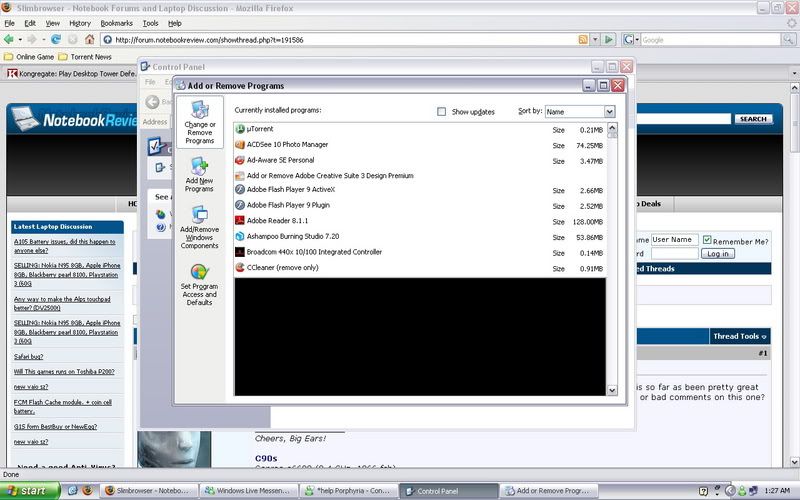Click the Log in button
Screen dimensions: 800x500
point(718,254)
